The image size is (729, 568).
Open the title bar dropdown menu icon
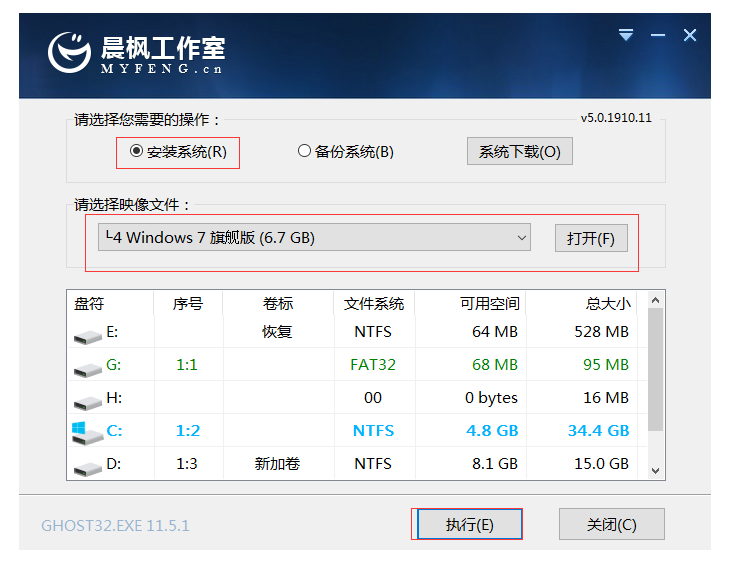pyautogui.click(x=626, y=35)
